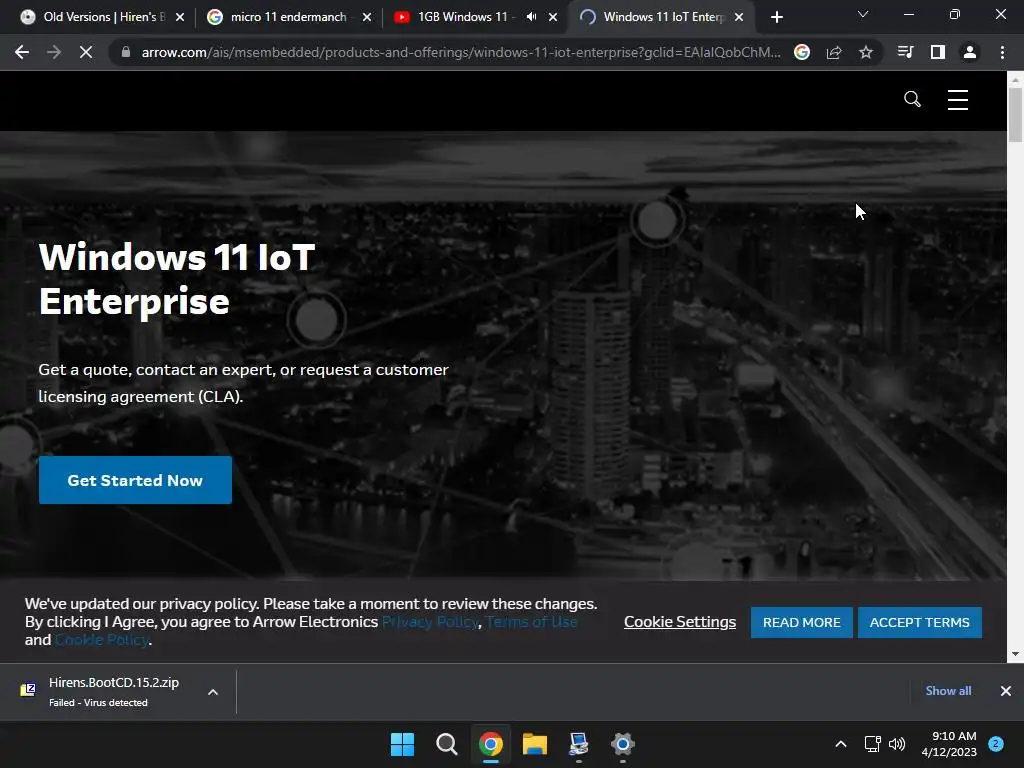Open new tab

[x=776, y=17]
